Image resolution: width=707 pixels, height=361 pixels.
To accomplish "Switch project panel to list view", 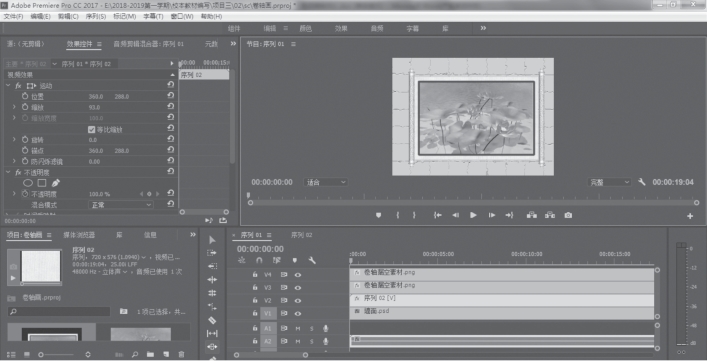I will (11, 355).
